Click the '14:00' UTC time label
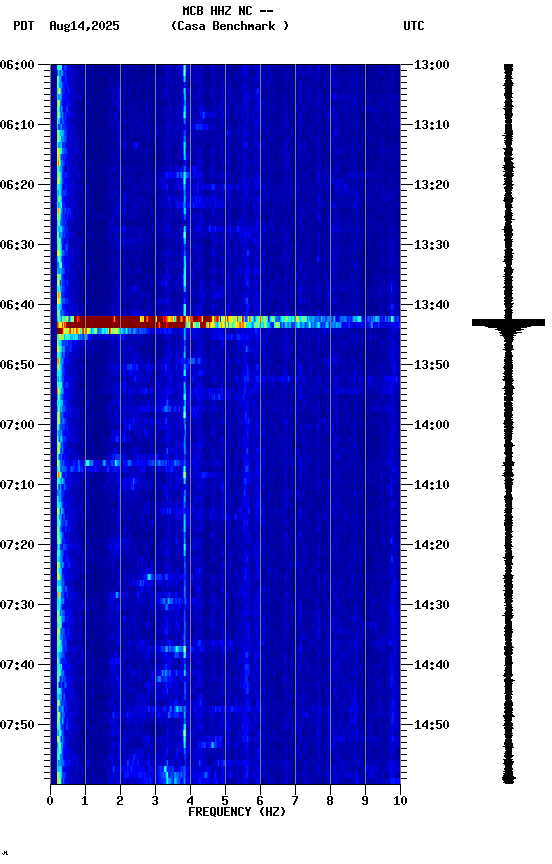552x864 pixels. click(431, 425)
